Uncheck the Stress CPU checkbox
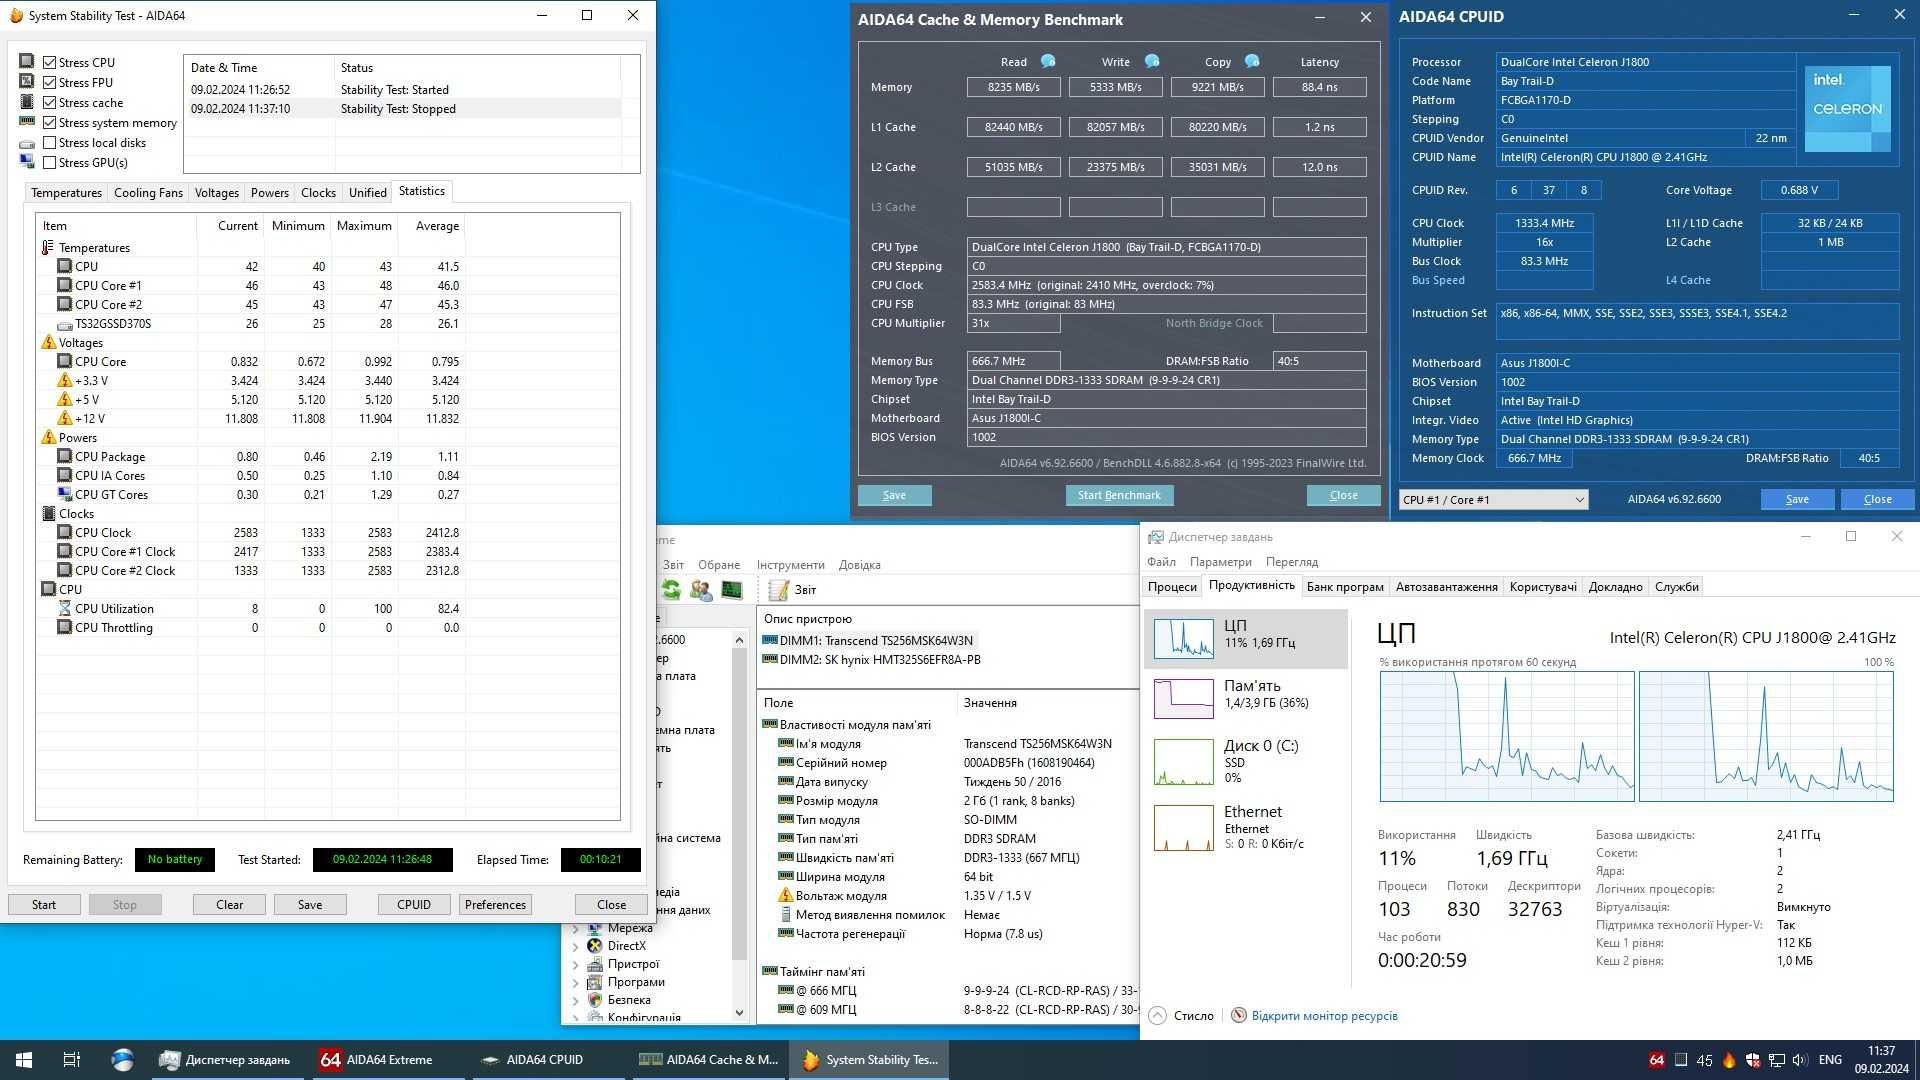 coord(49,62)
